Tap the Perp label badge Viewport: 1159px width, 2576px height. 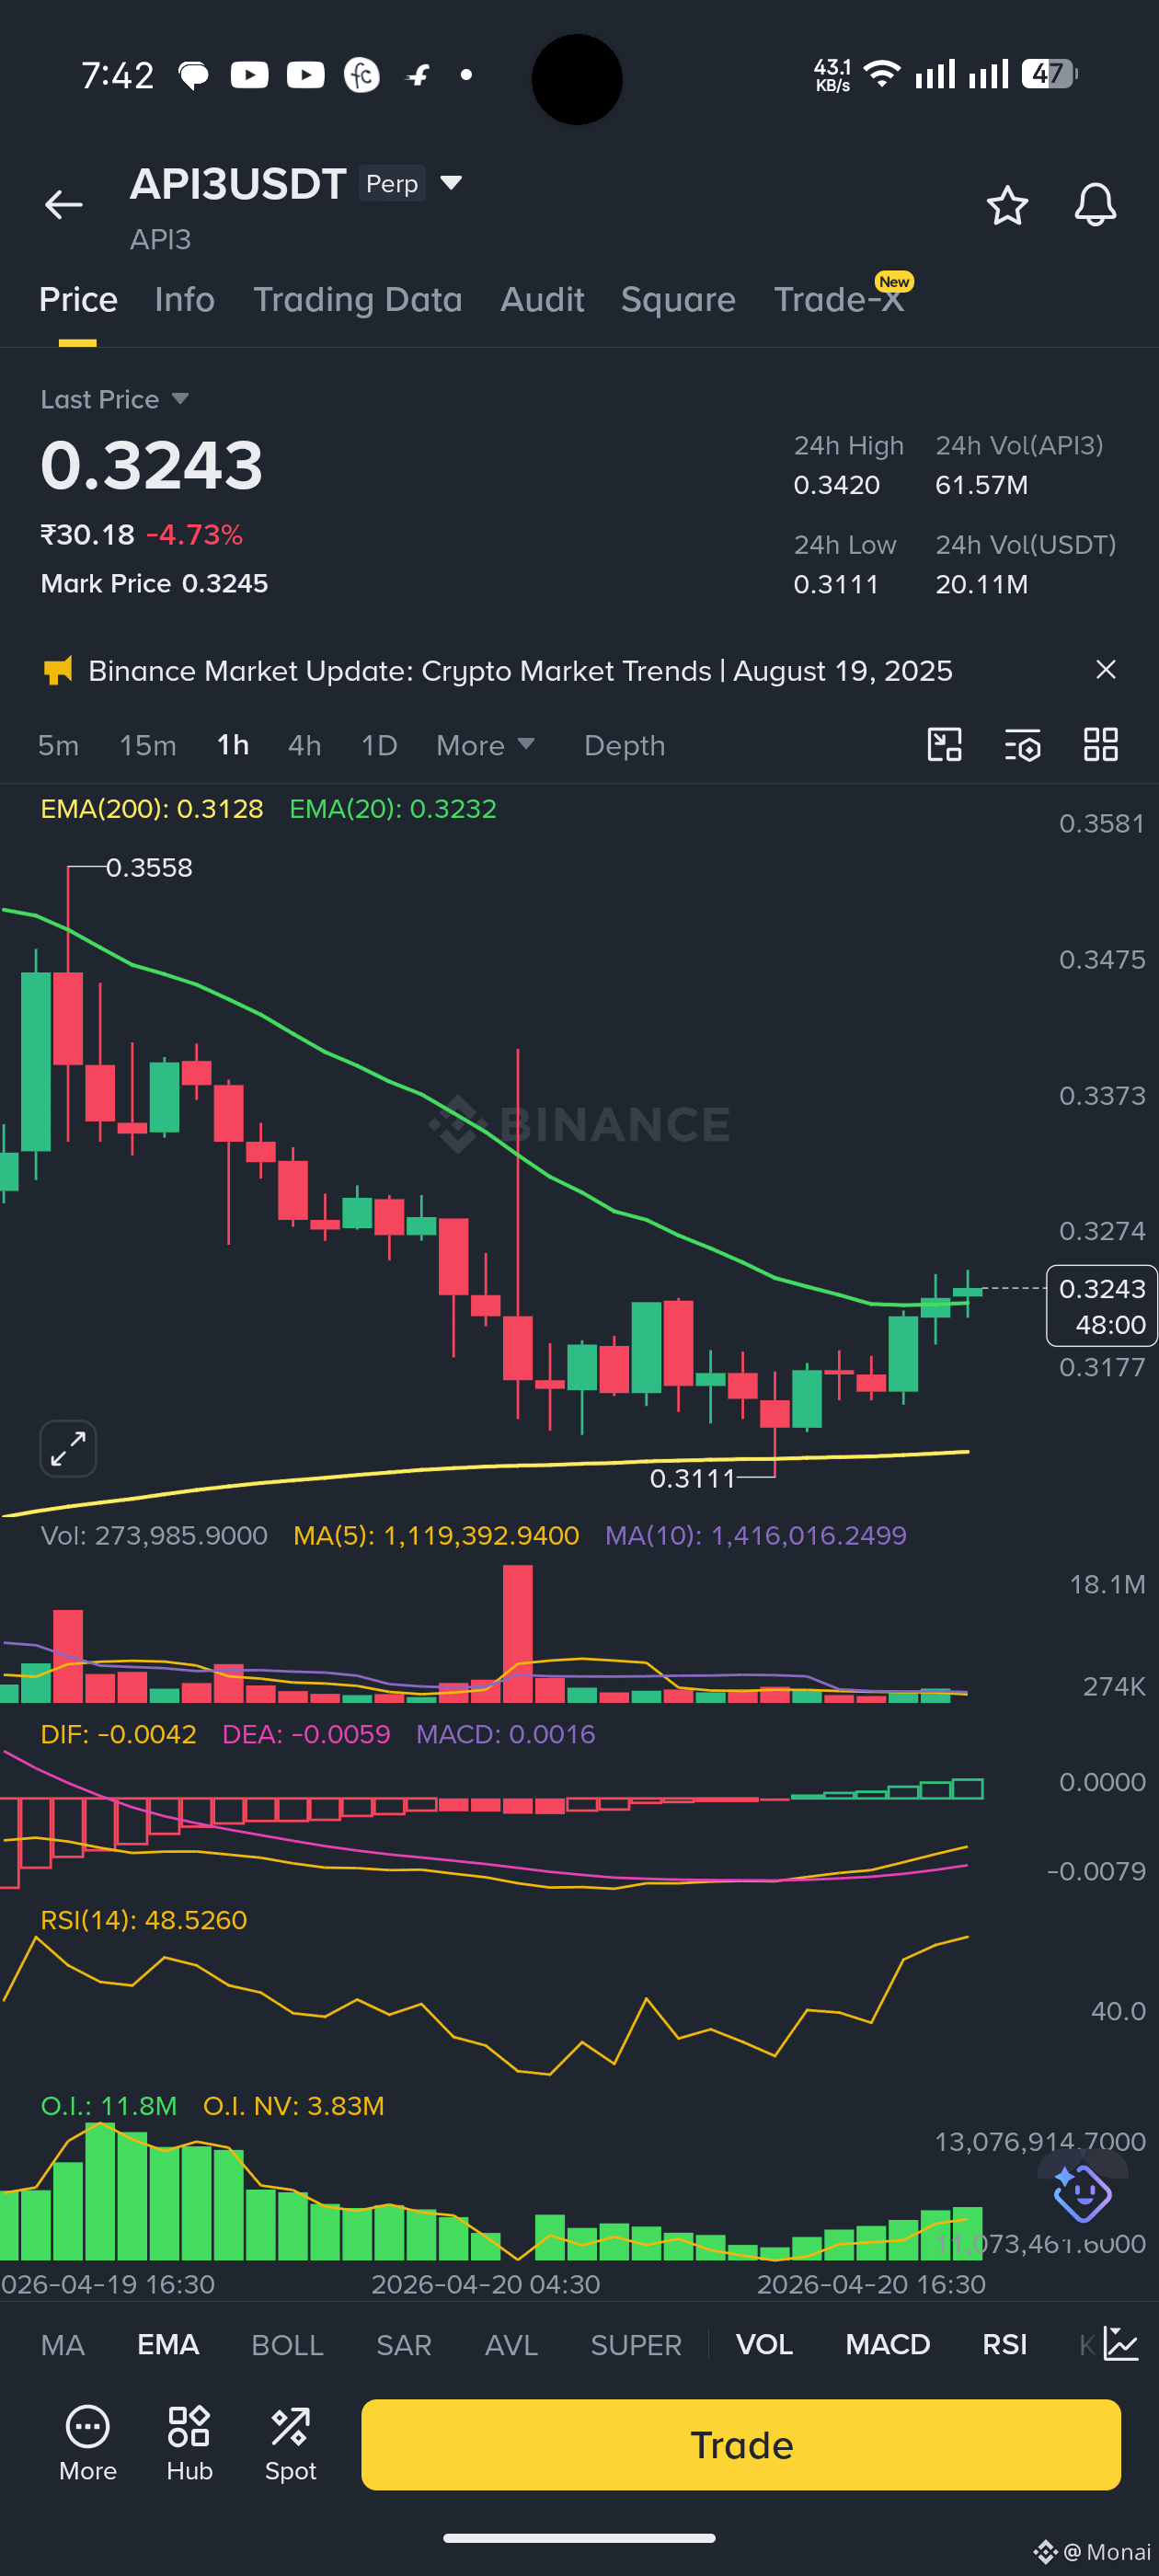[392, 183]
